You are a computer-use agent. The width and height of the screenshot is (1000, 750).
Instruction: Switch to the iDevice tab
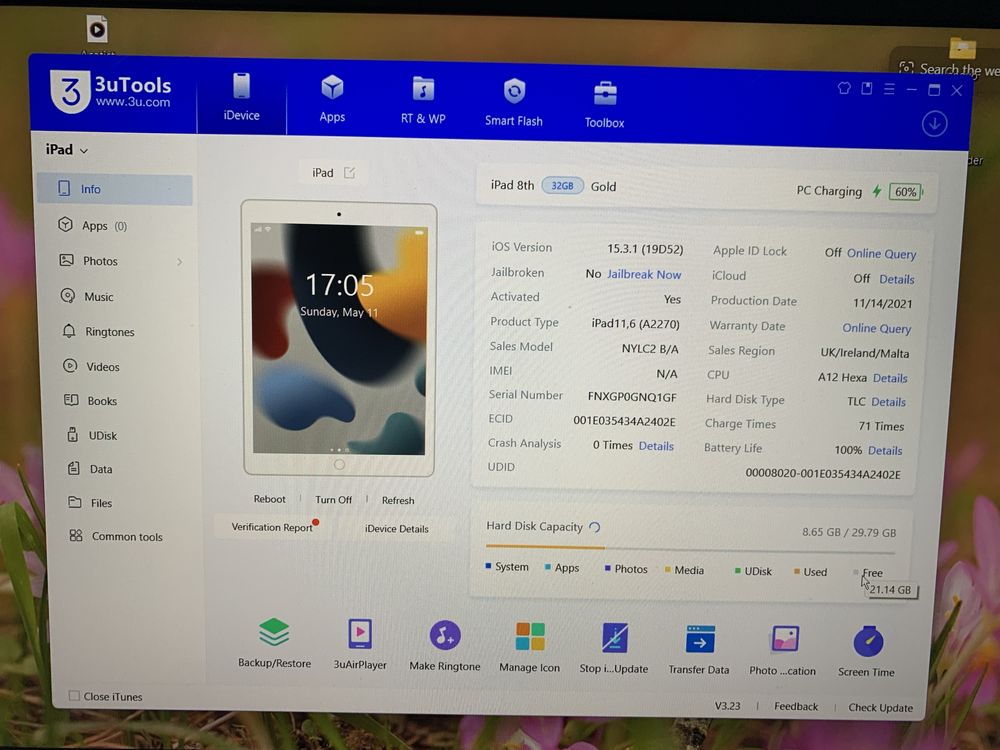[242, 97]
